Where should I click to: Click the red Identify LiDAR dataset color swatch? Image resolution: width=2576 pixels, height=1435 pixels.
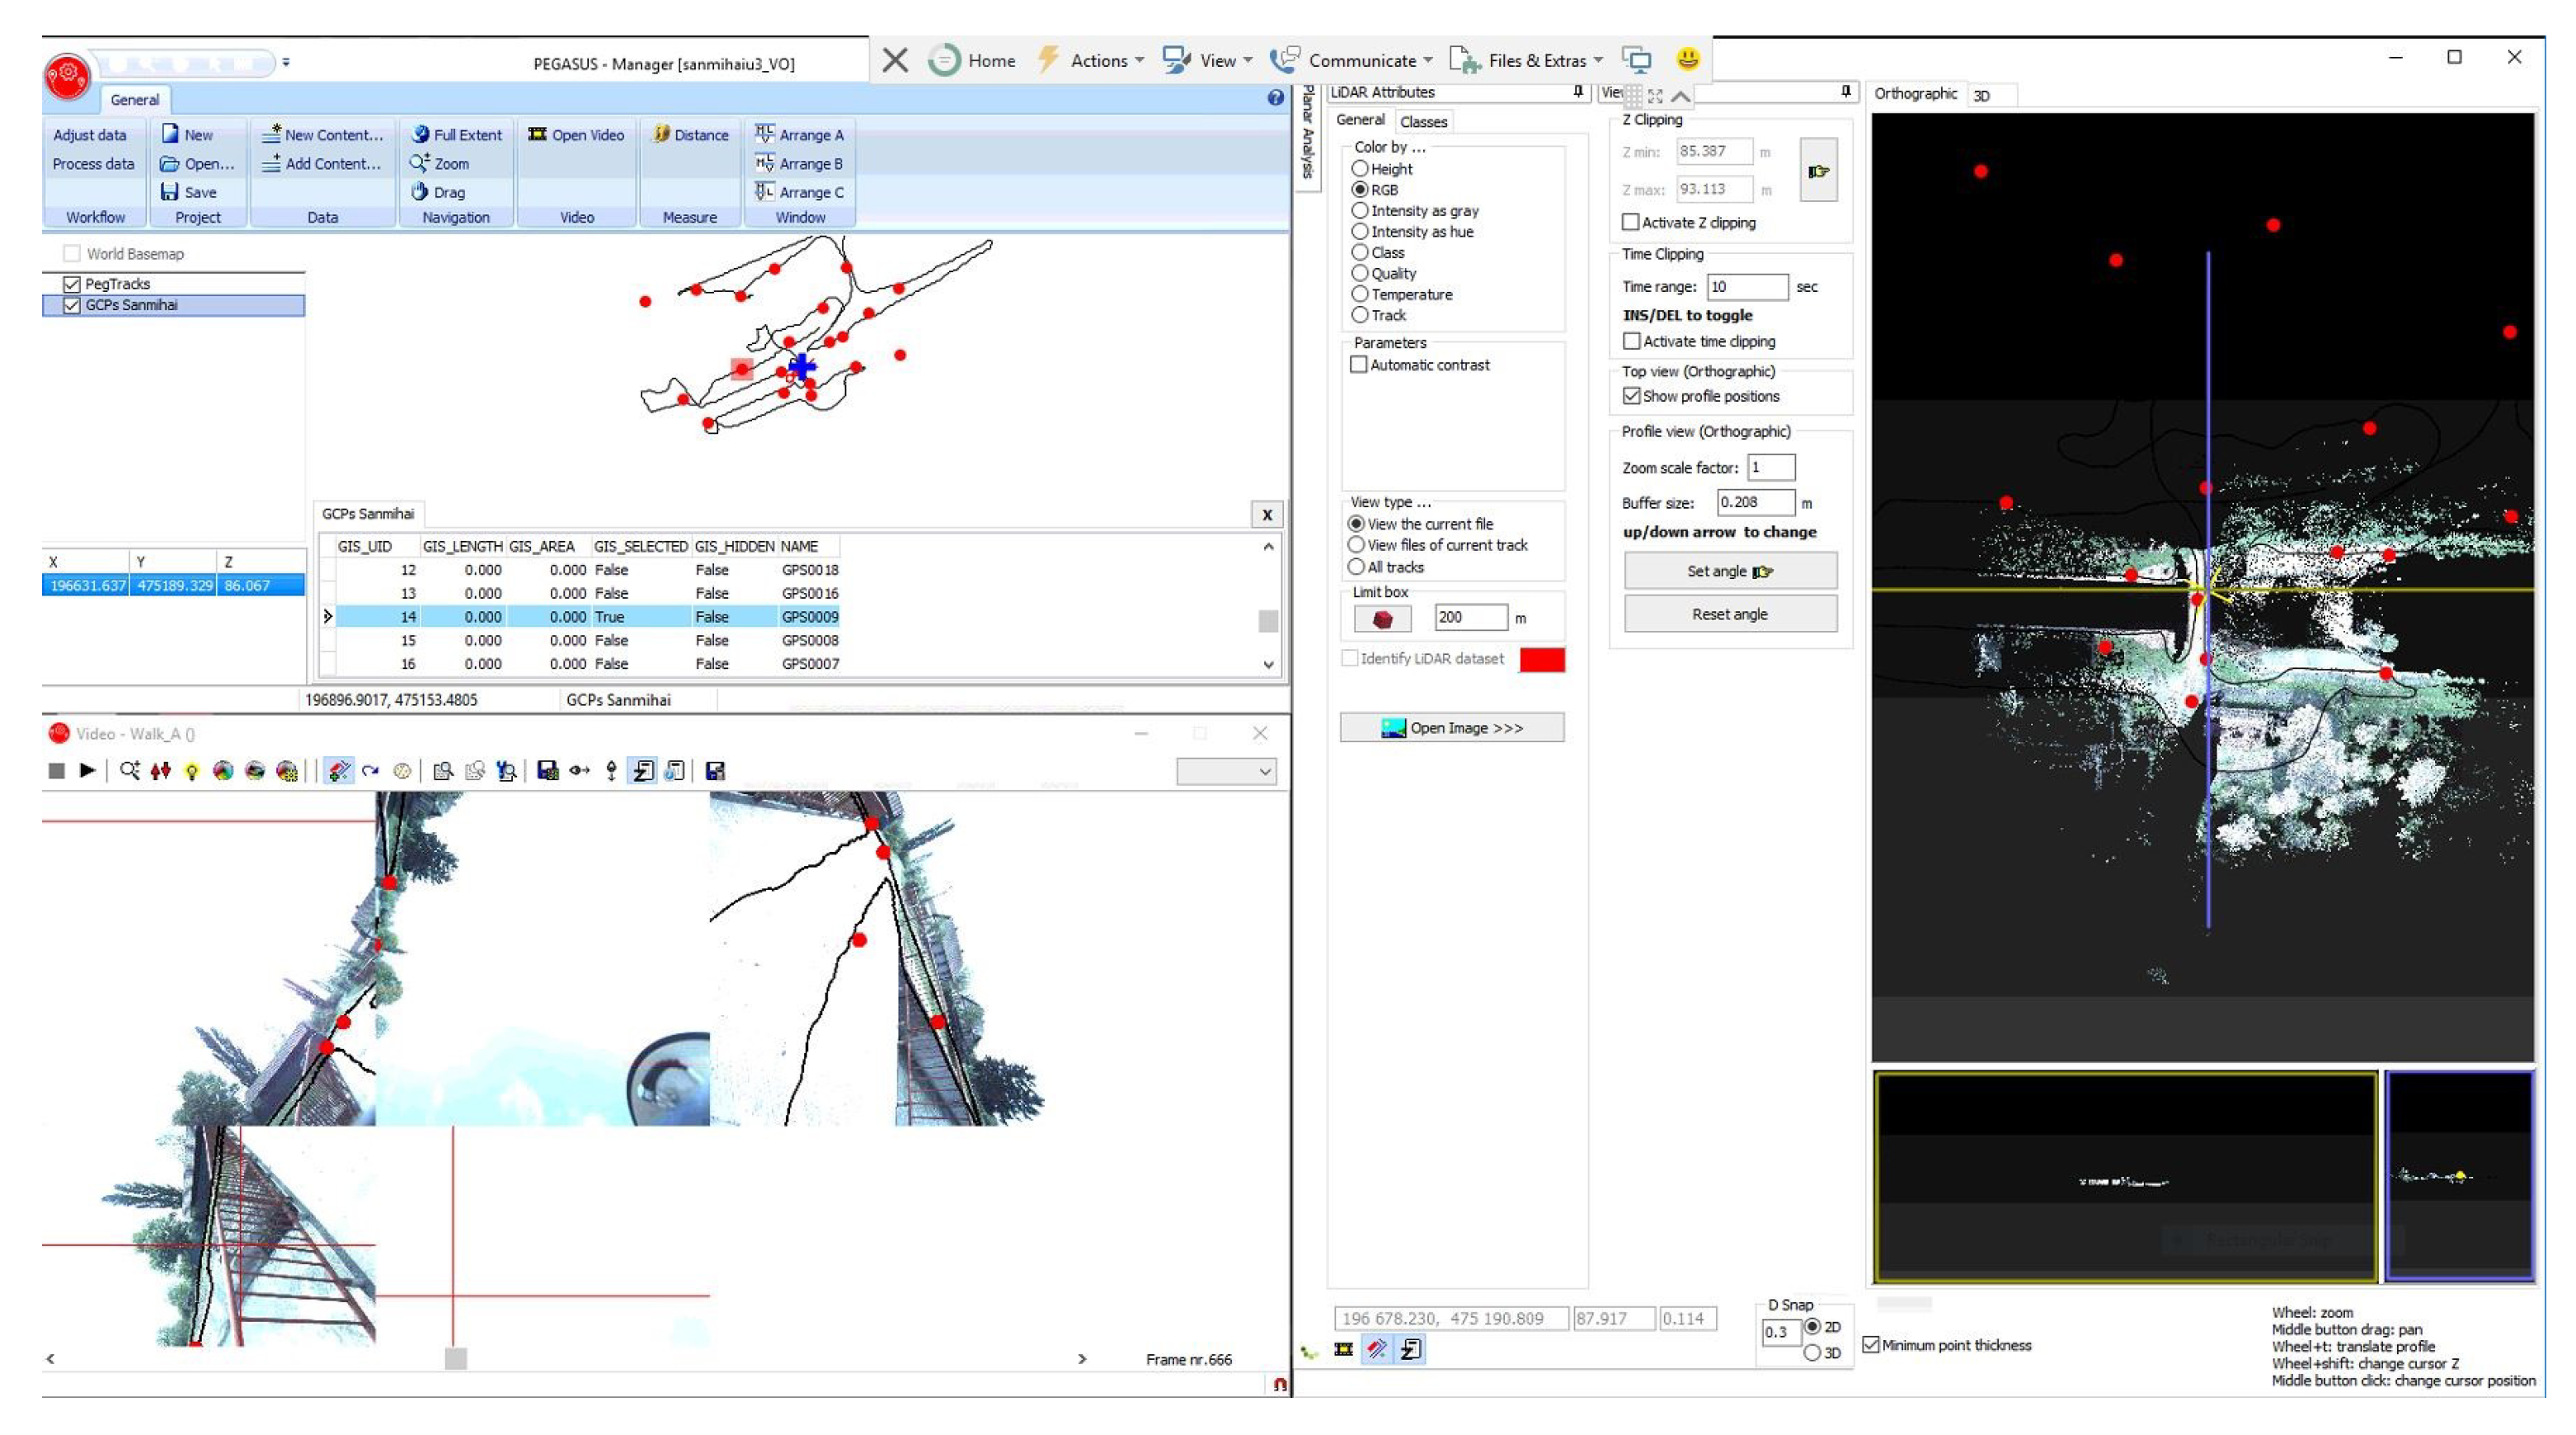[x=1542, y=659]
